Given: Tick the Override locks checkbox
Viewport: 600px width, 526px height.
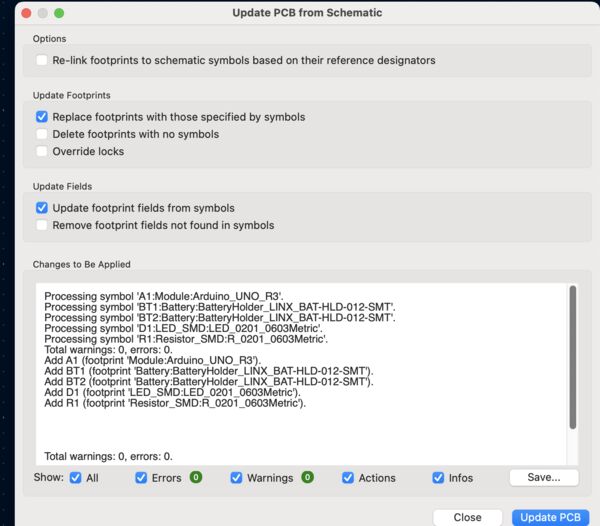Looking at the screenshot, I should [x=42, y=151].
